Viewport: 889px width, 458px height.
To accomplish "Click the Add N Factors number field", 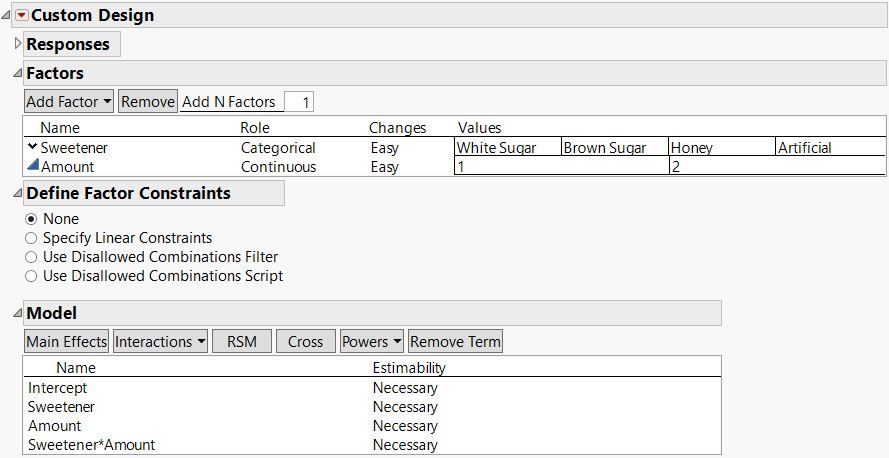I will coord(299,102).
